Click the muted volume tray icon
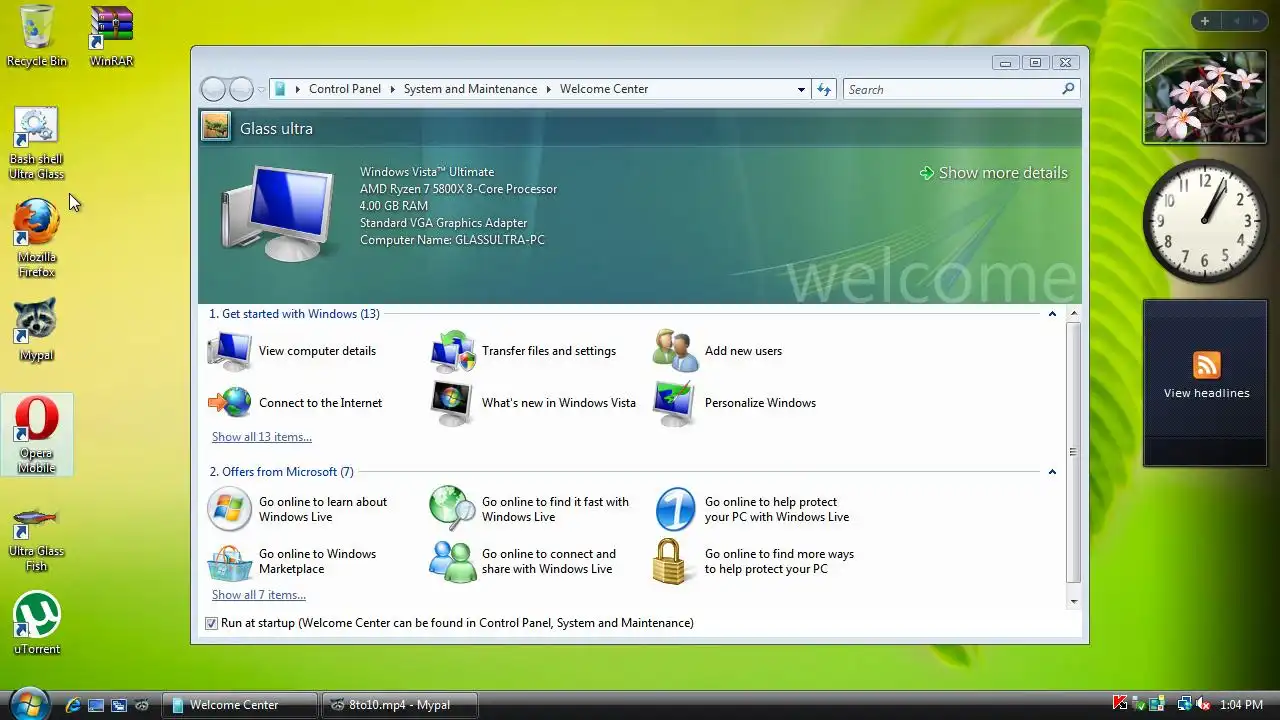 point(1204,704)
